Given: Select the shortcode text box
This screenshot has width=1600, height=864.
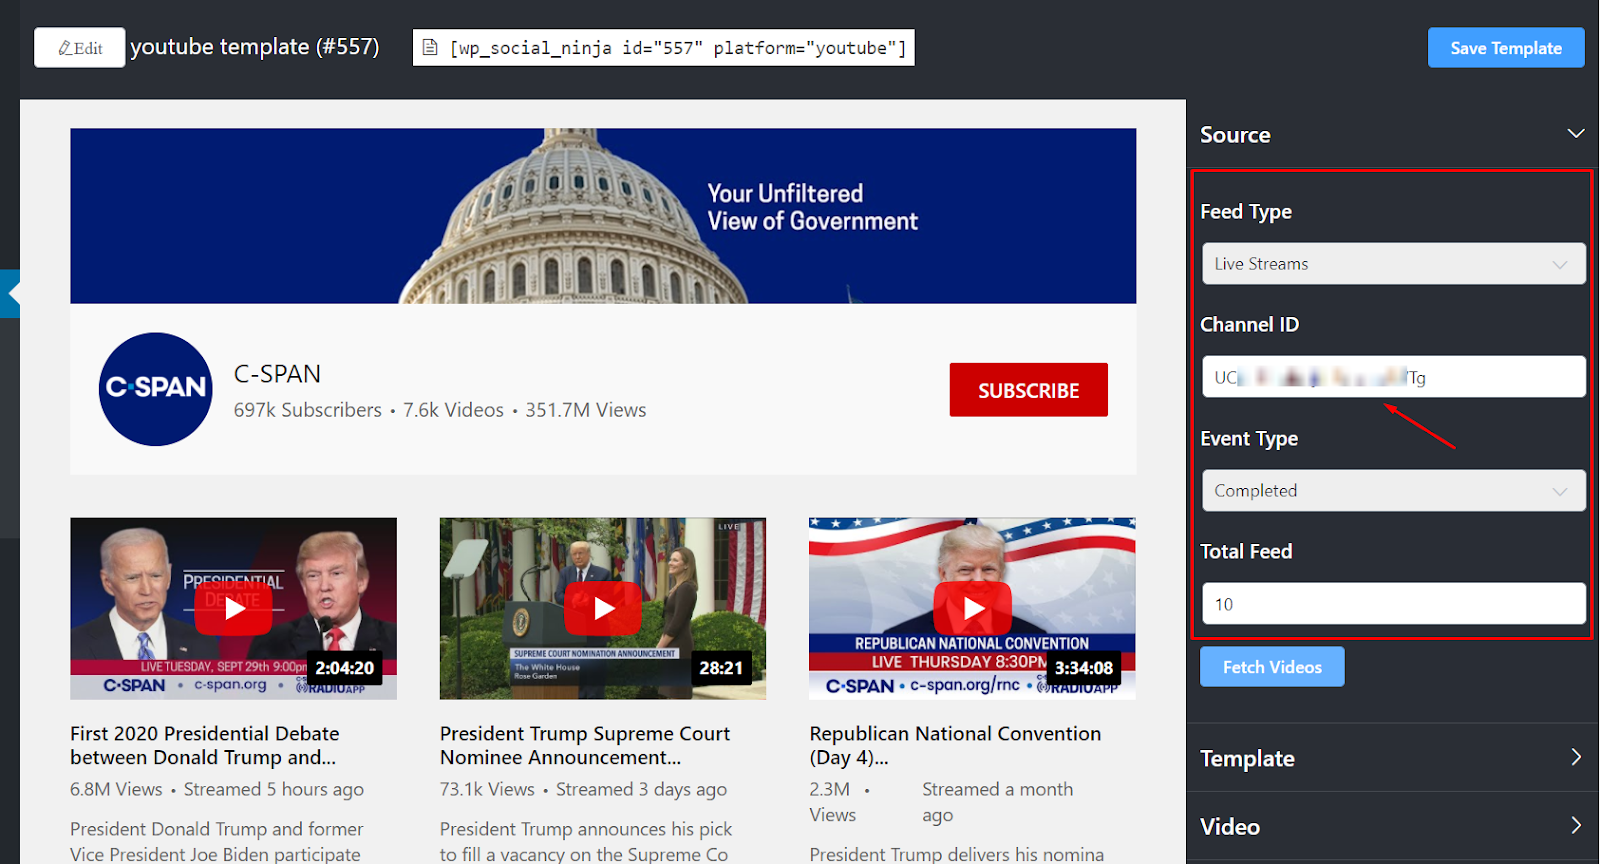Looking at the screenshot, I should tap(664, 47).
